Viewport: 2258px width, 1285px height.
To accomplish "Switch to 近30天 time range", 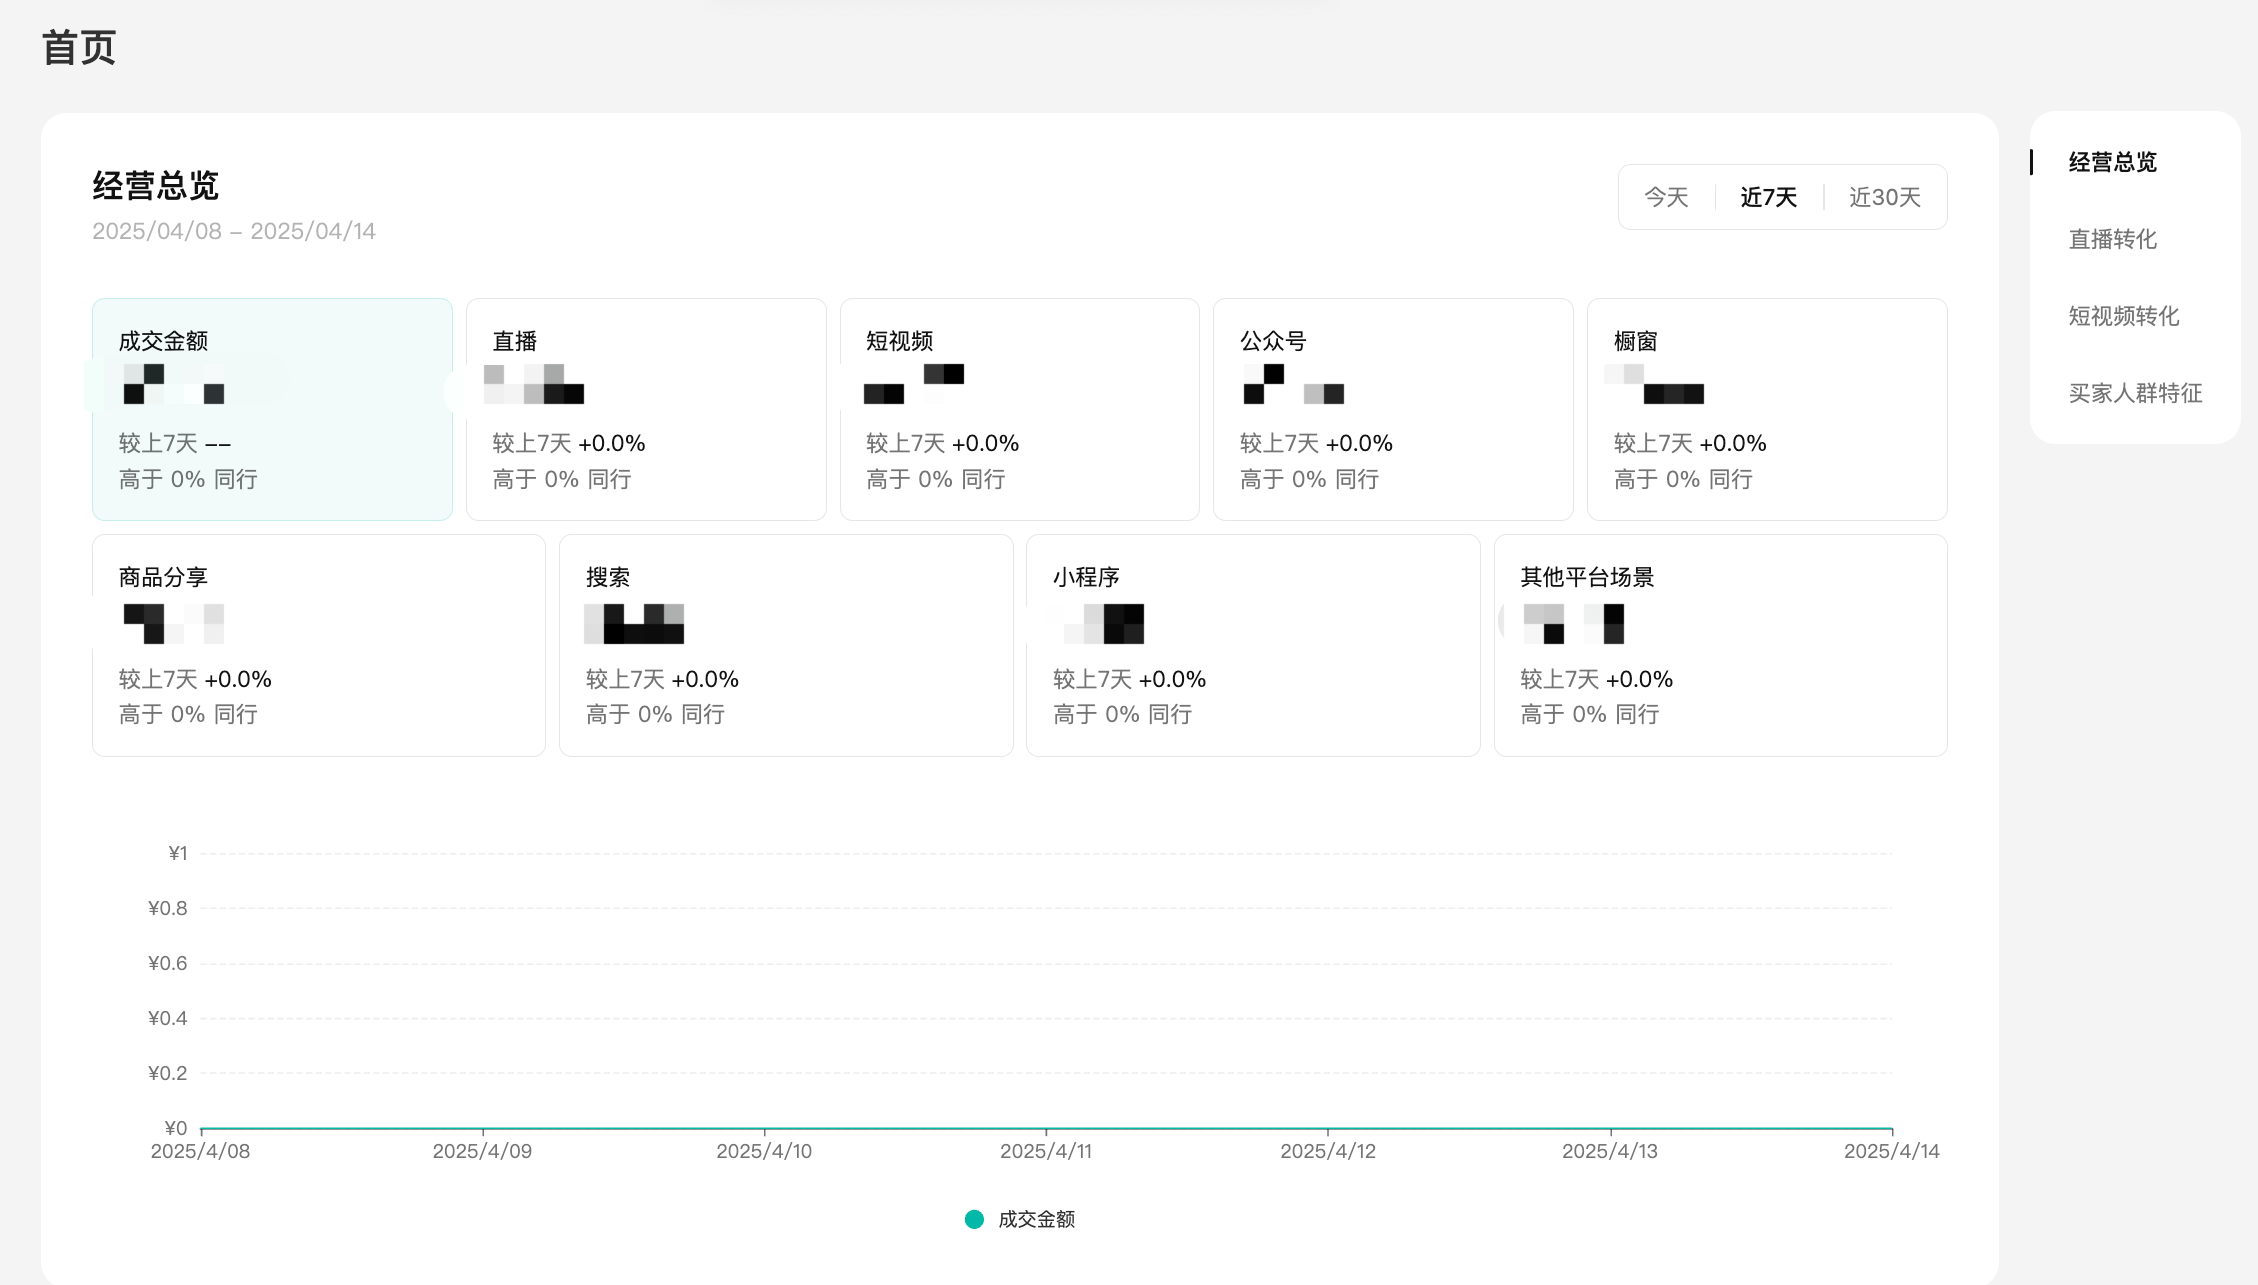I will [x=1884, y=197].
